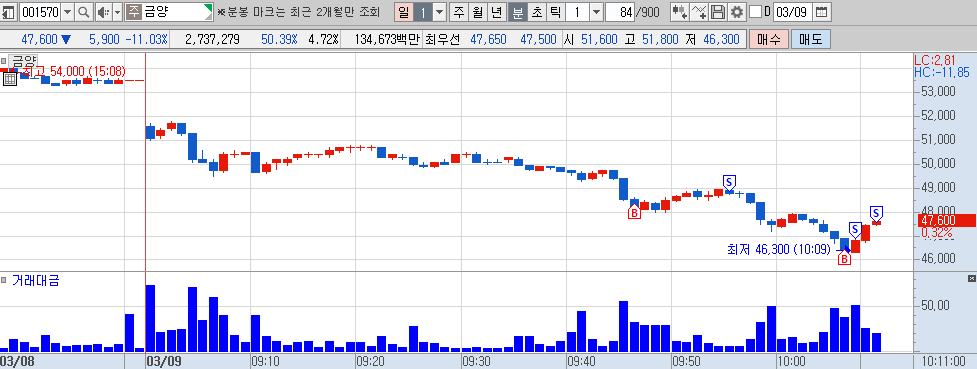This screenshot has width=977, height=369.
Task: Click the stock code input 001570
Action: pyautogui.click(x=41, y=11)
